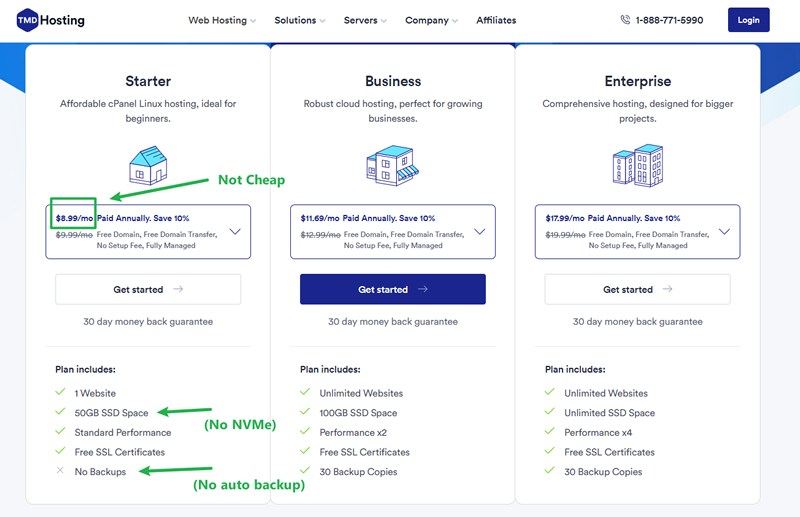Open the Enterprise $17.99/mo billing dropdown
Screen dimensions: 800x517
tap(637, 232)
